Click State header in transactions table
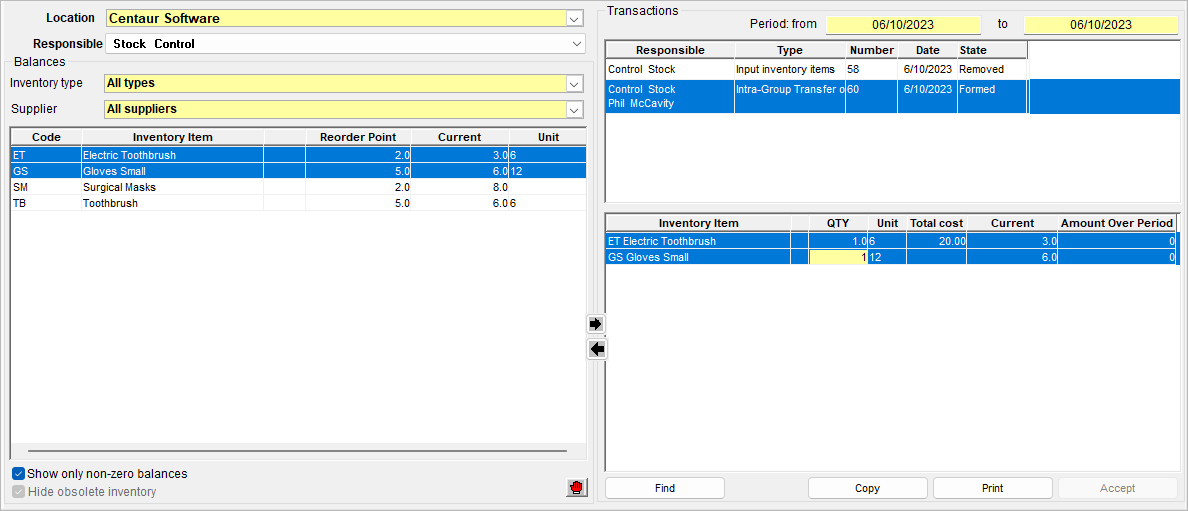Screen dimensions: 1188x511 pyautogui.click(x=992, y=50)
